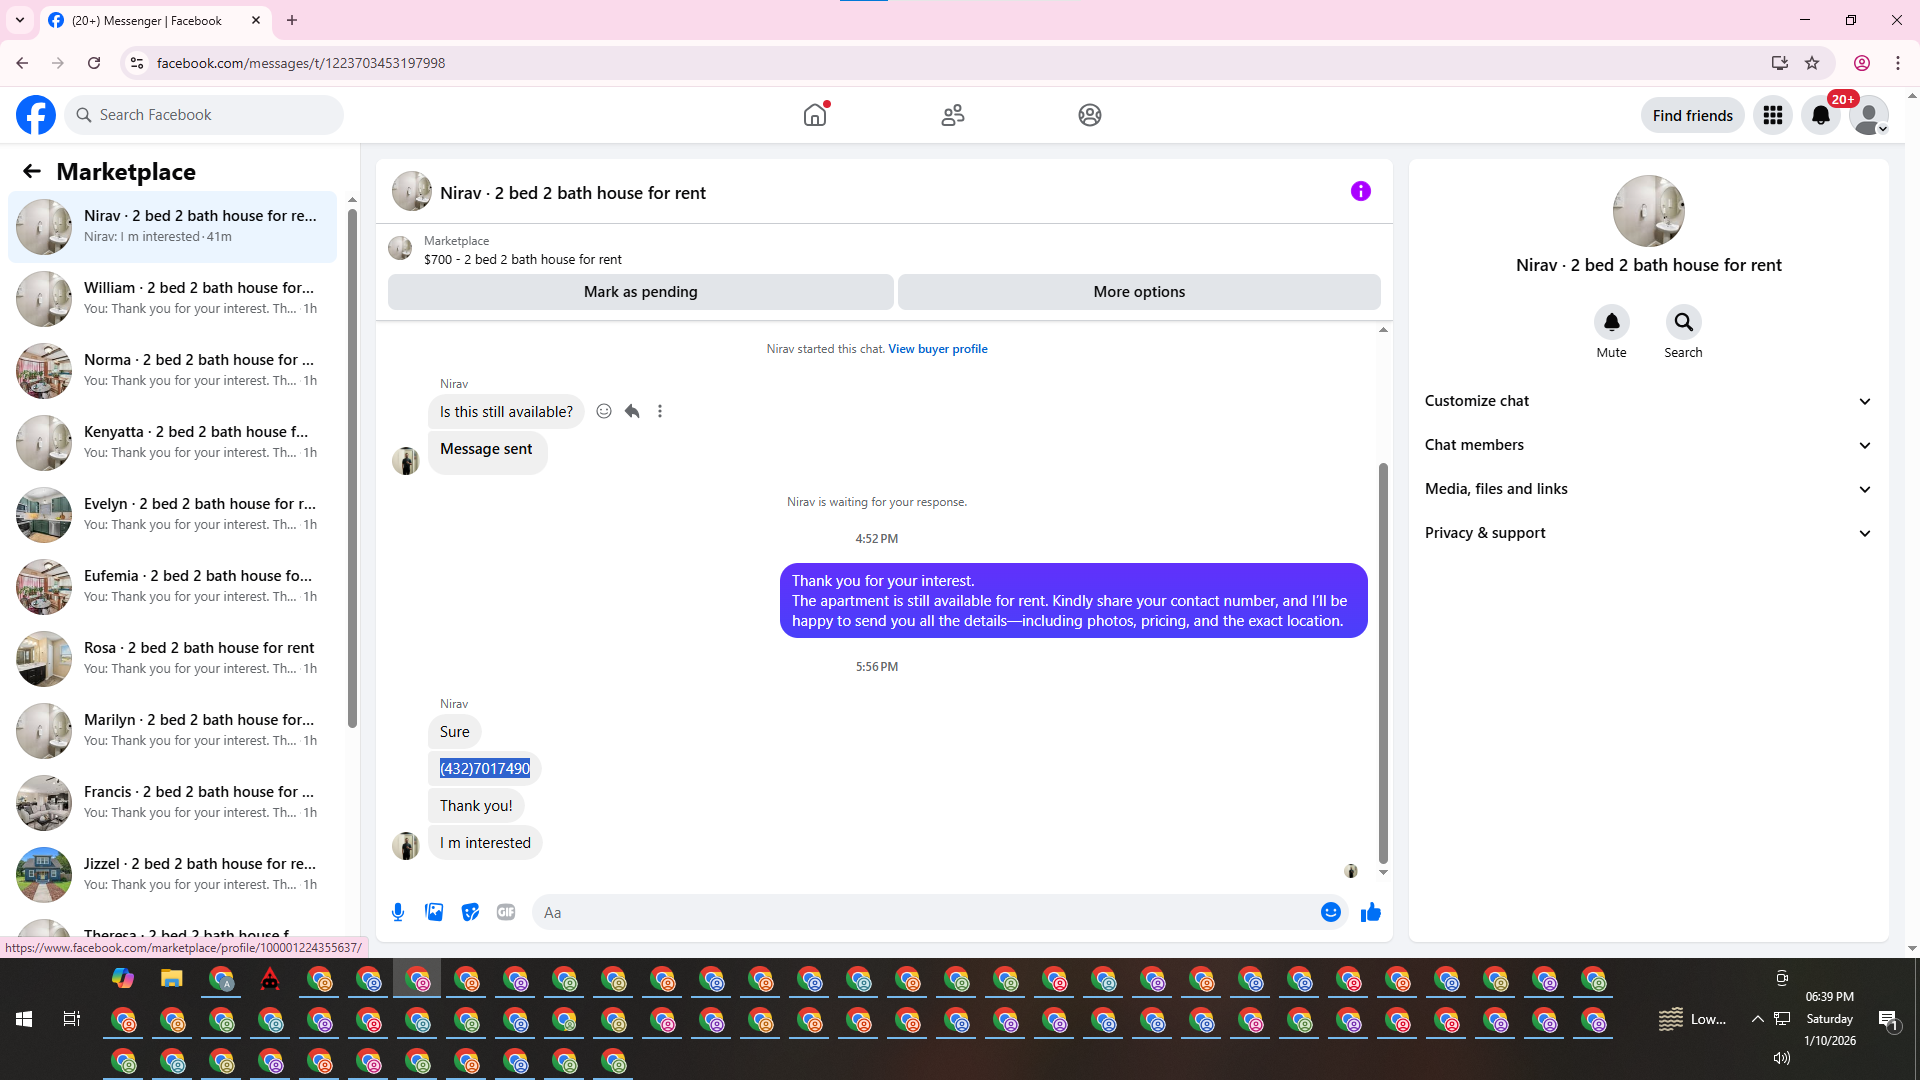The width and height of the screenshot is (1920, 1080).
Task: Open the sticker picker icon
Action: (470, 912)
